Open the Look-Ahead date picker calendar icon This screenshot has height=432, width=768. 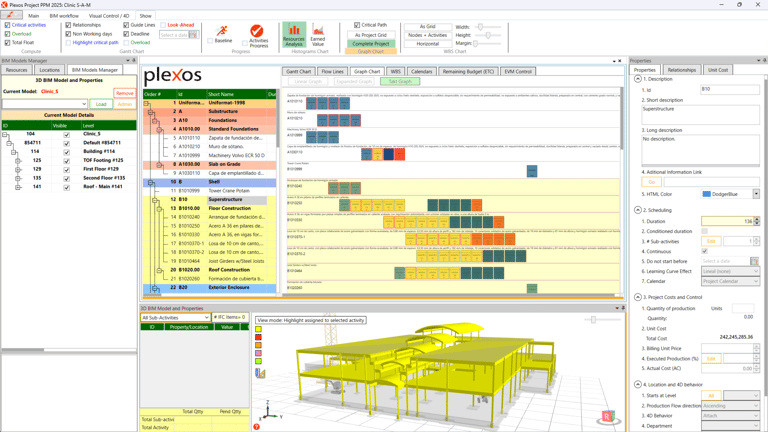click(193, 35)
